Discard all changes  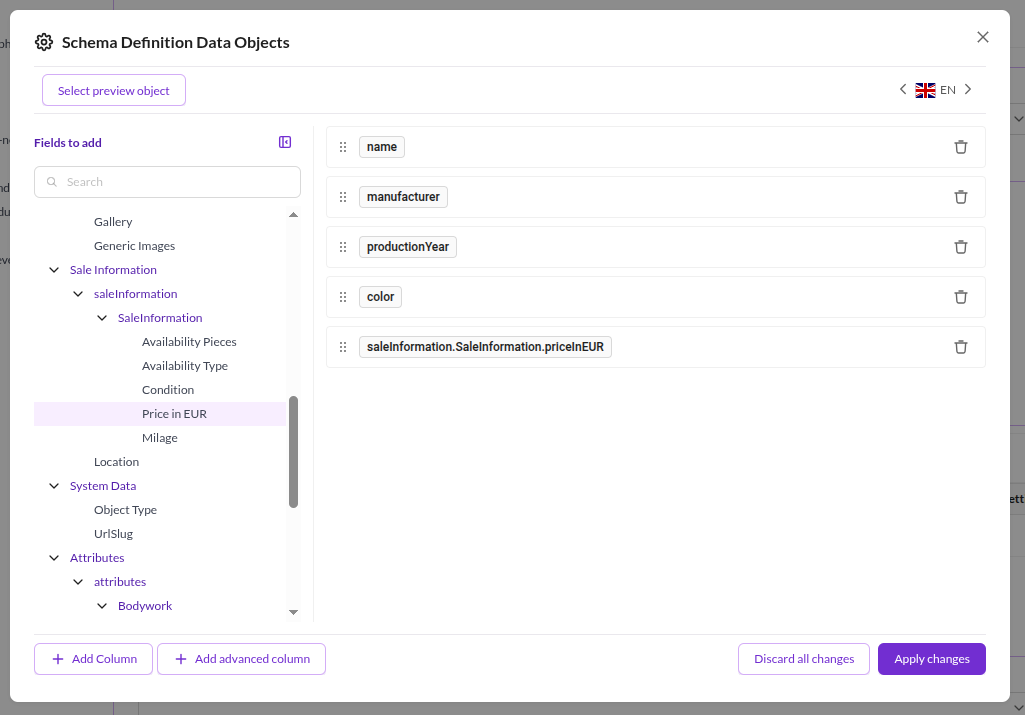tap(804, 659)
